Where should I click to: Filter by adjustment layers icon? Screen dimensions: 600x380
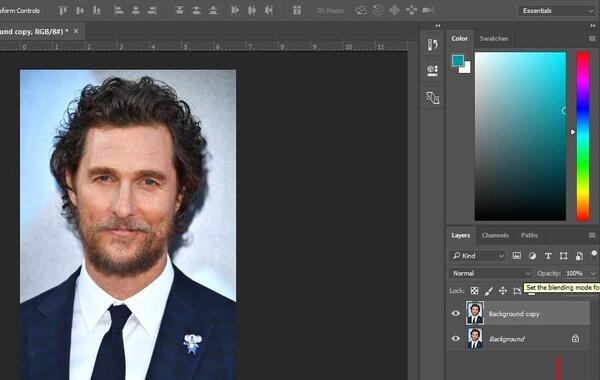(532, 256)
